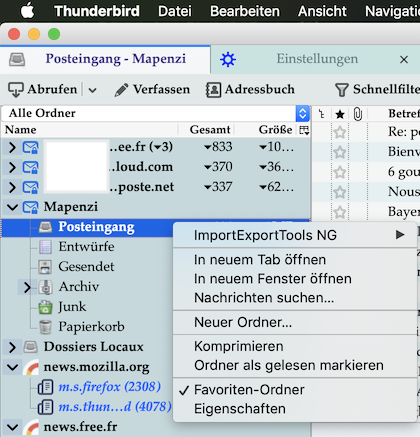
Task: Open the Thunderbird application menu
Action: (97, 11)
